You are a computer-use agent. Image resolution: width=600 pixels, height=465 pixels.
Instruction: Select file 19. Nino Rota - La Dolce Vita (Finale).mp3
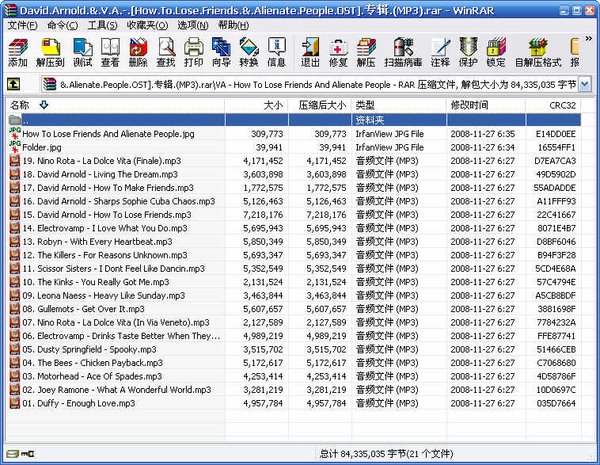pos(293,161)
